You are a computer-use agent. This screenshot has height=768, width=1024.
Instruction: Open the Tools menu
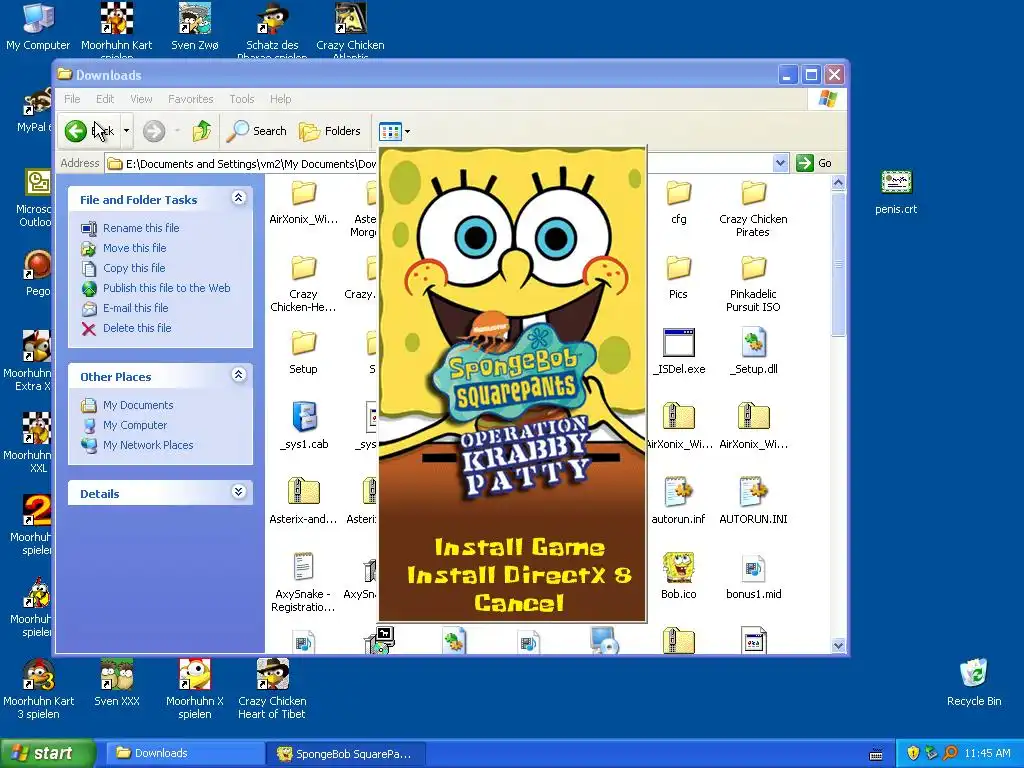pyautogui.click(x=242, y=99)
